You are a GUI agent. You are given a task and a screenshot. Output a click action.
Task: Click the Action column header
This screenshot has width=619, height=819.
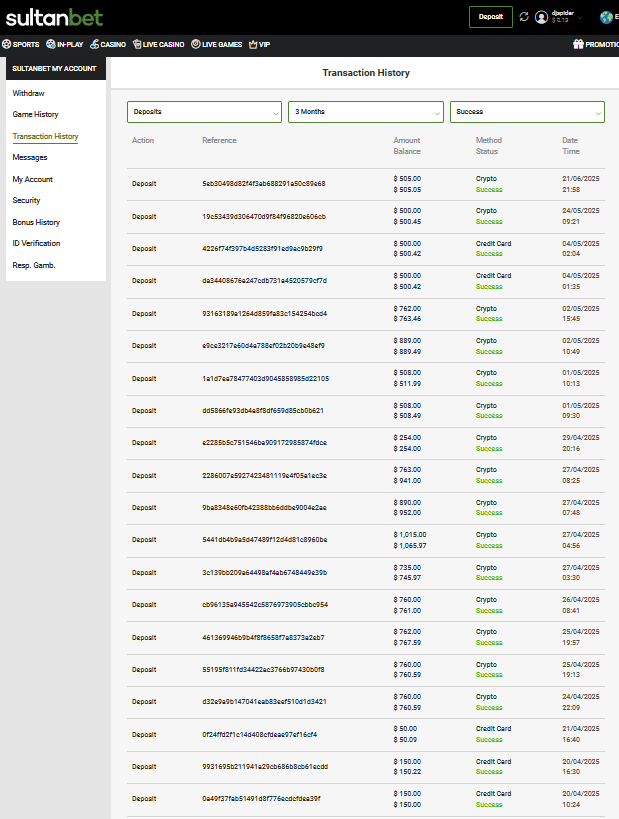143,140
